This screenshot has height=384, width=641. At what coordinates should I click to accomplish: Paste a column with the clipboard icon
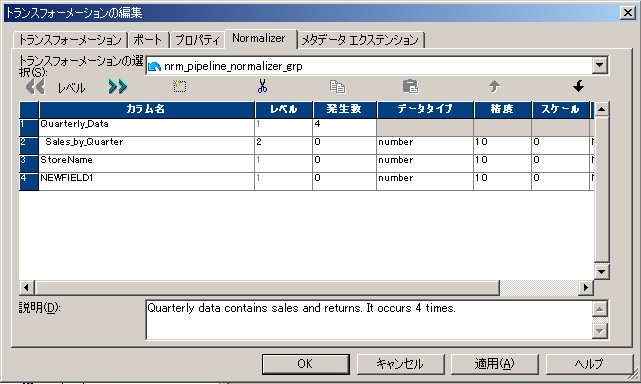coord(410,87)
